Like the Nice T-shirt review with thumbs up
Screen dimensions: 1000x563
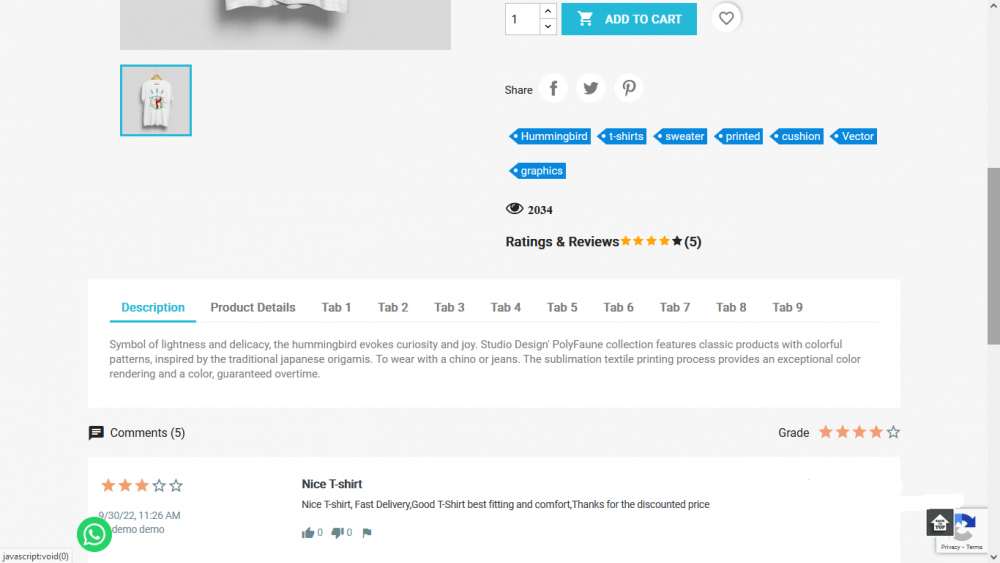tap(308, 532)
